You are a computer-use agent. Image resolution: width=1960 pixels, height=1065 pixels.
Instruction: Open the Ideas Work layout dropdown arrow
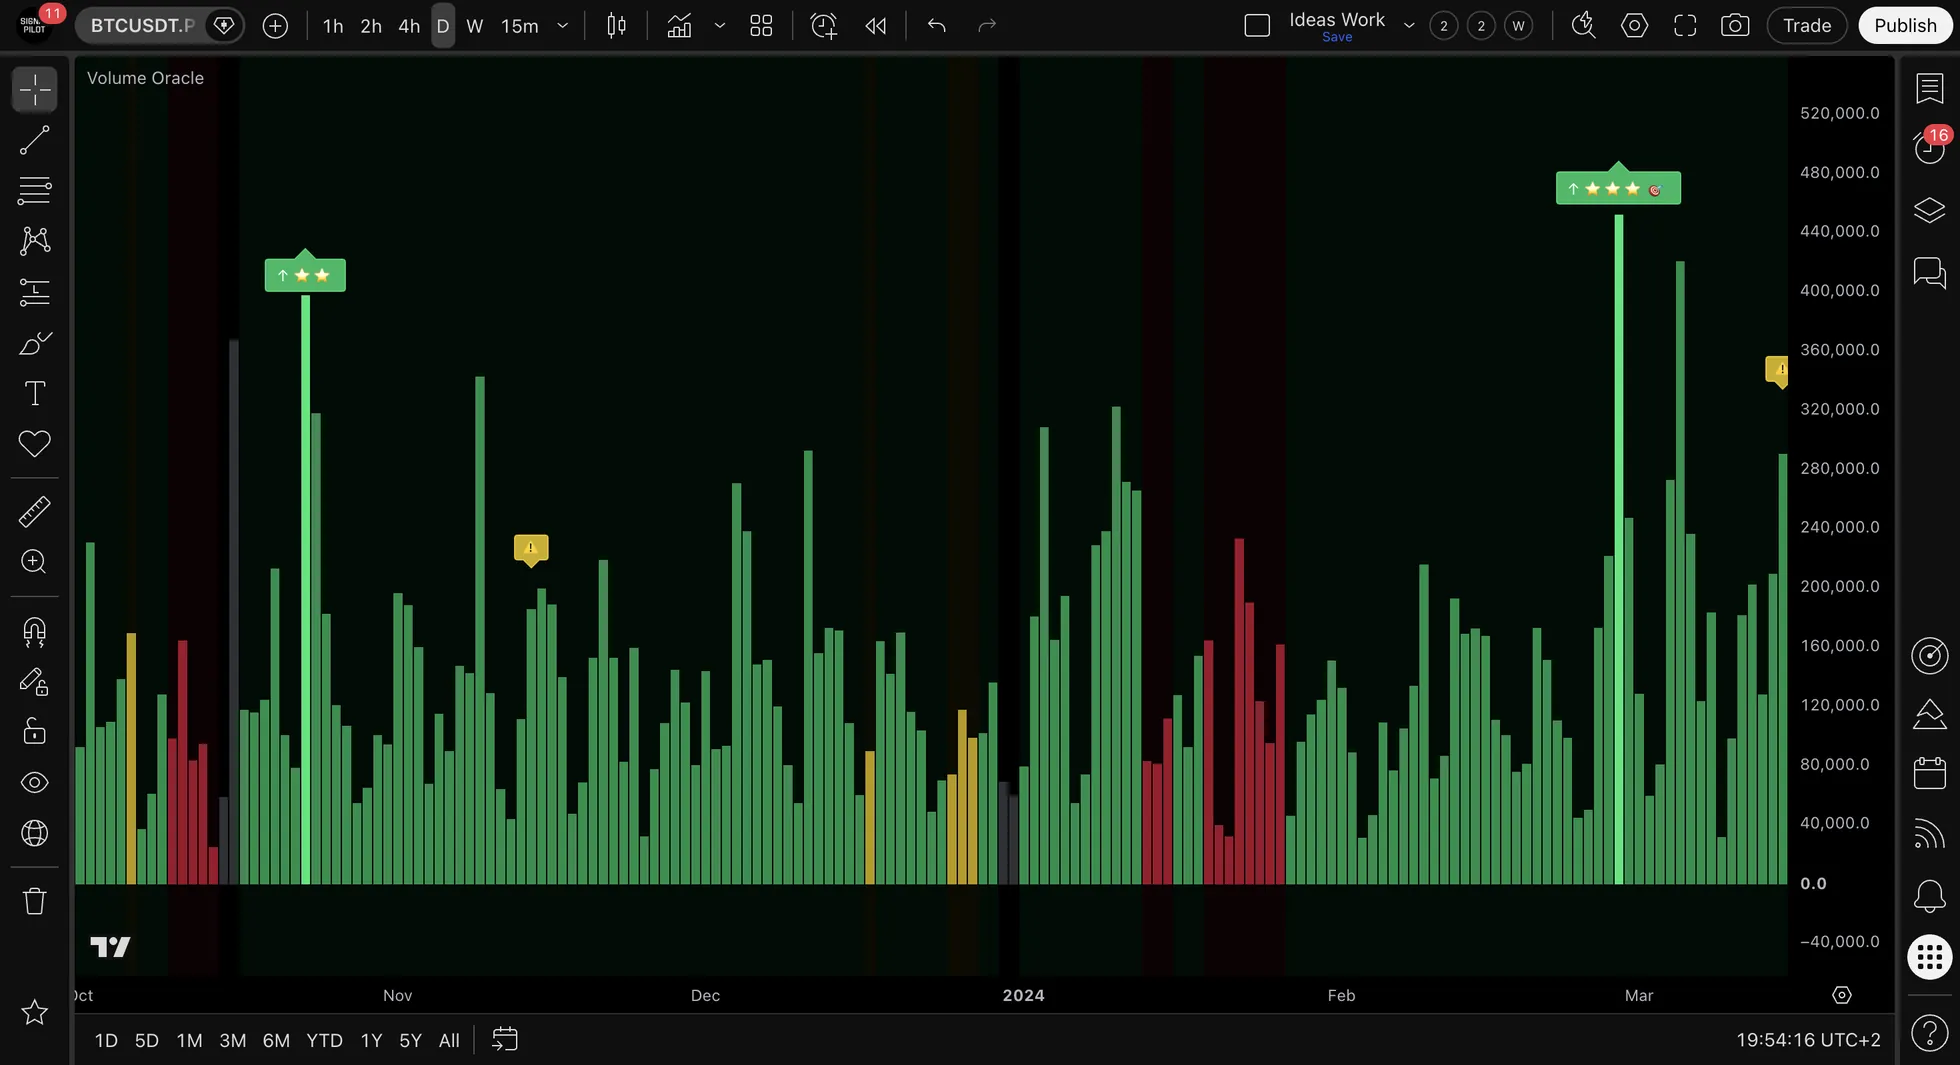click(x=1409, y=26)
